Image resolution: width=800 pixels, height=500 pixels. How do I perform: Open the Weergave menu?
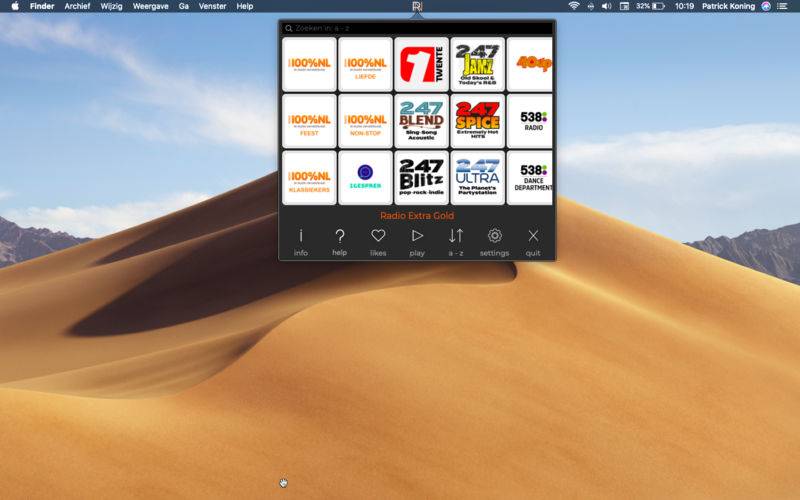click(x=151, y=6)
